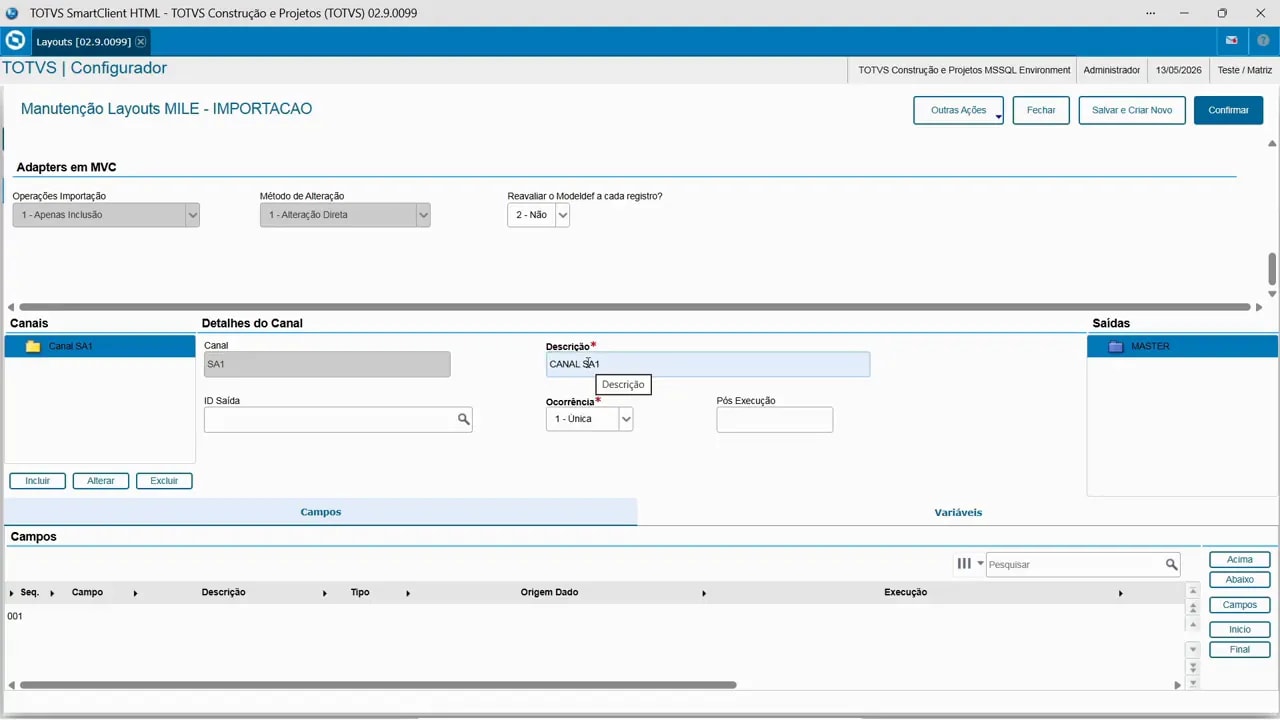Click the Pesquisar search field
The width and height of the screenshot is (1280, 720).
point(1083,565)
